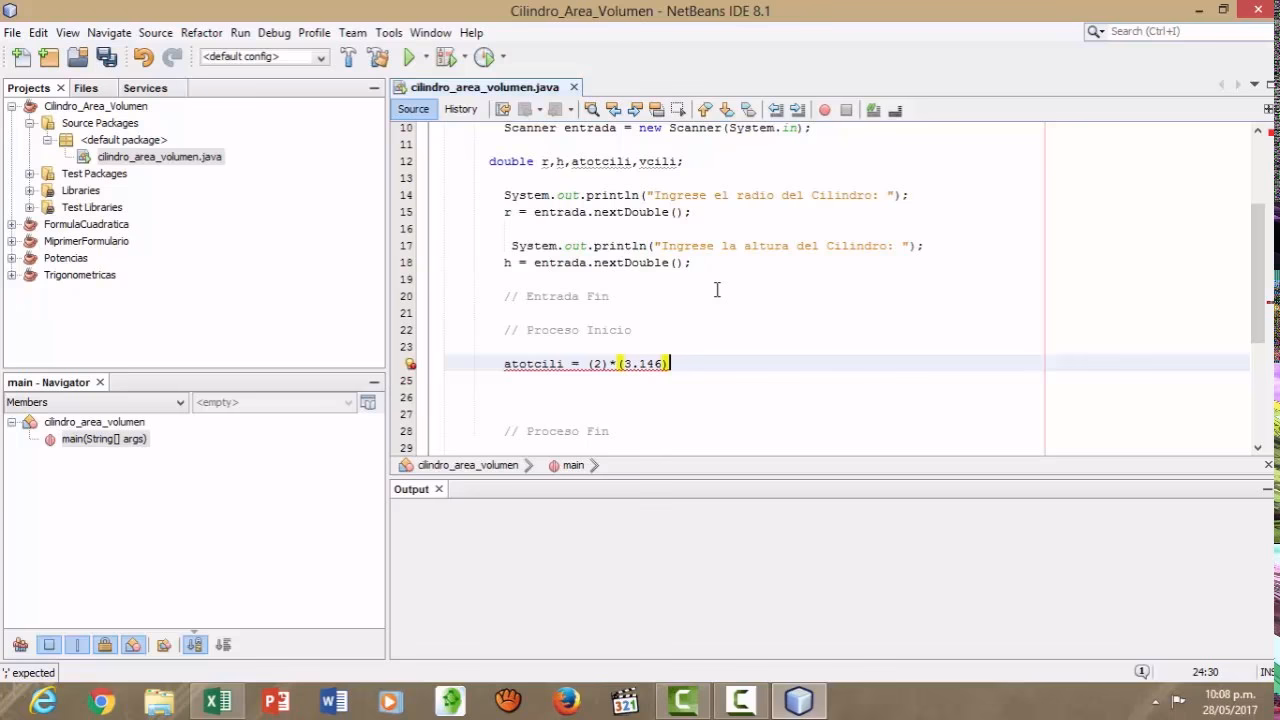Collapse the Navigator panel with the minimize bar
1280x720 pixels.
(373, 382)
